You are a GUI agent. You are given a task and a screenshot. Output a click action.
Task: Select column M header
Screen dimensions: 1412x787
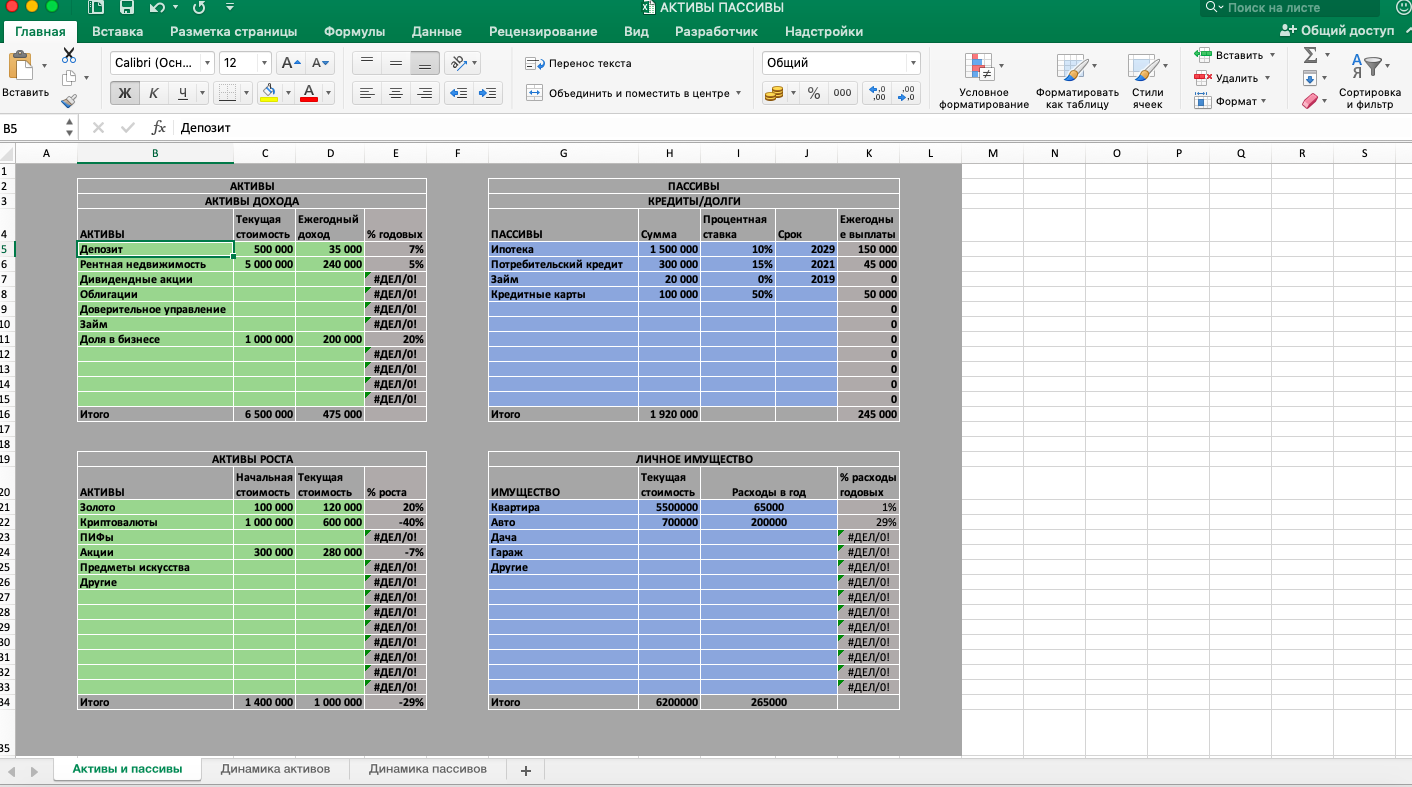(x=992, y=153)
